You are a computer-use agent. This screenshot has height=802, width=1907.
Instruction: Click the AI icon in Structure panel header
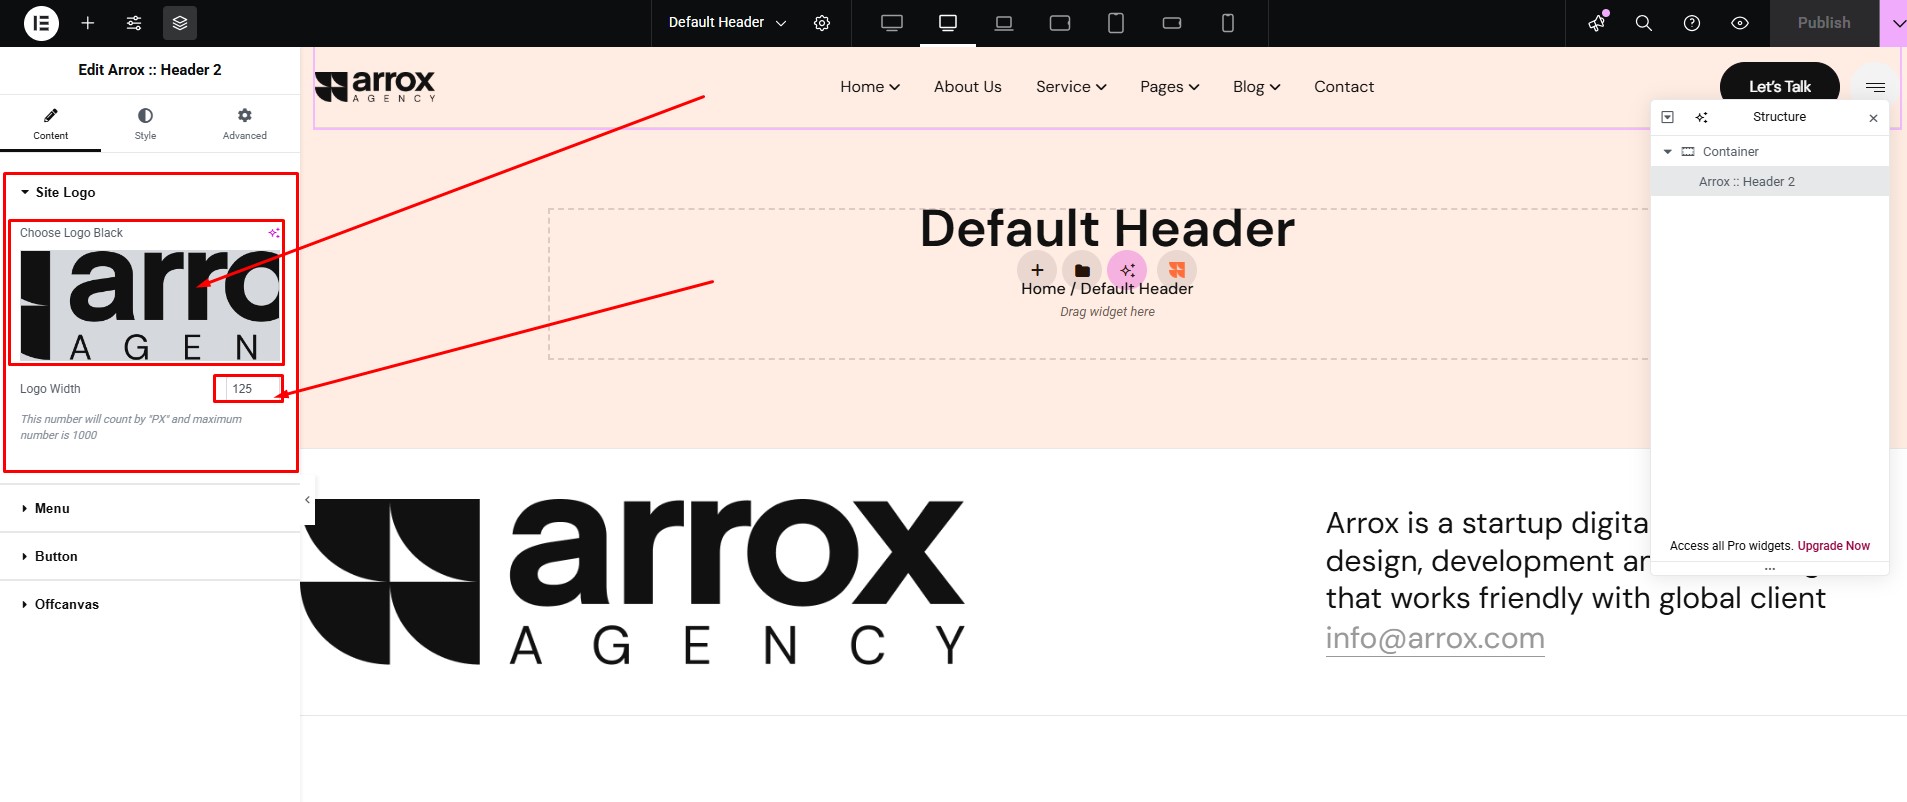pos(1702,117)
